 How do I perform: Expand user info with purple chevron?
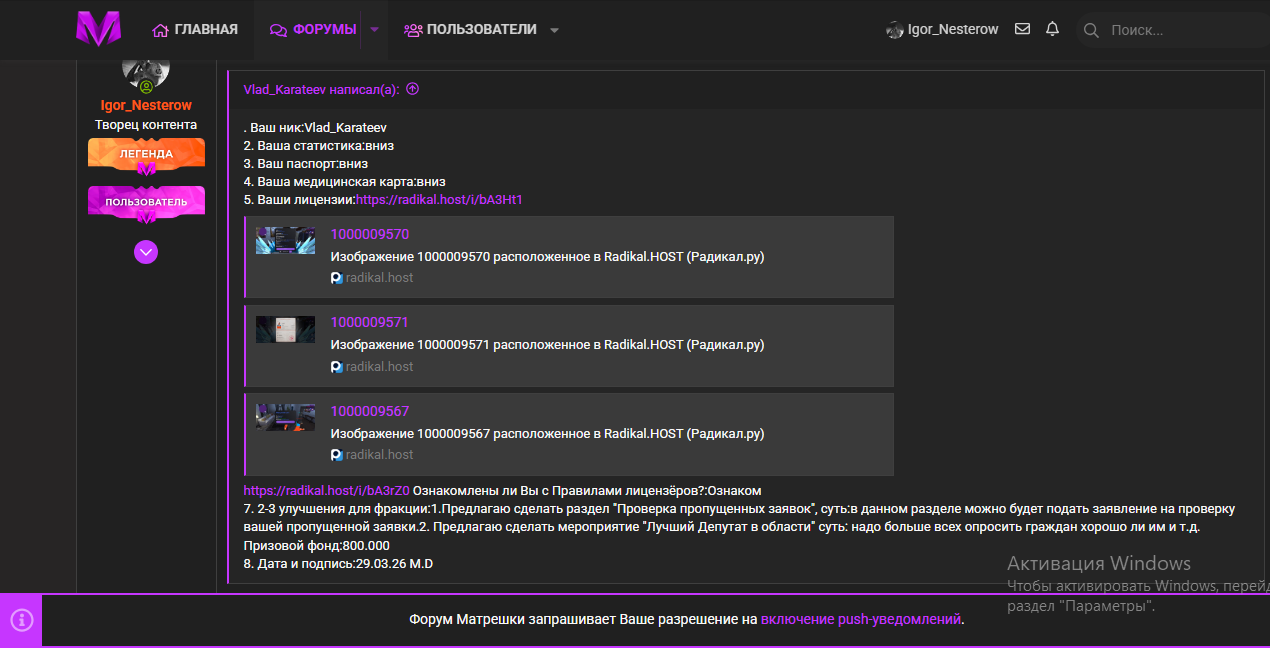coord(146,252)
